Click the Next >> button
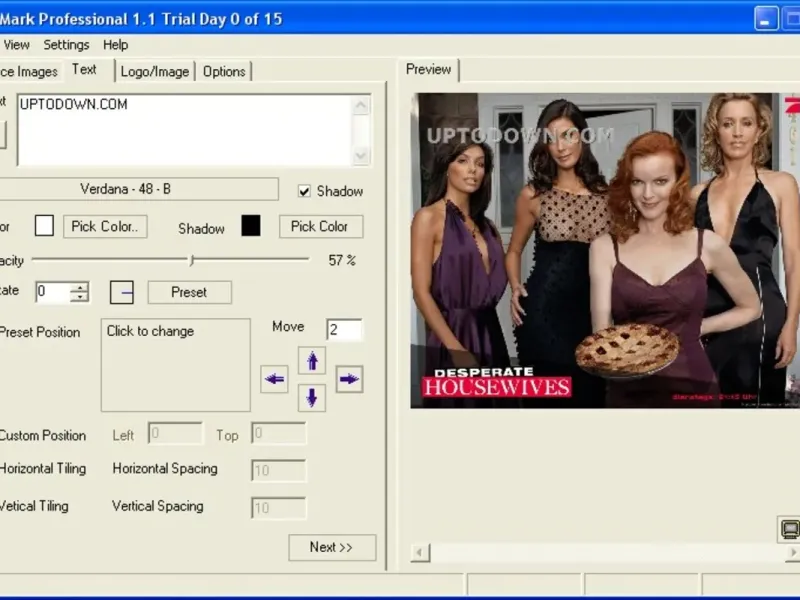Screen dimensions: 800x600 pyautogui.click(x=332, y=547)
